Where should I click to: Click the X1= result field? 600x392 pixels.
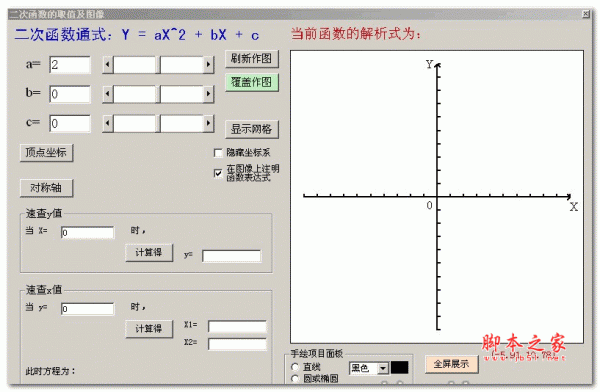tap(237, 327)
